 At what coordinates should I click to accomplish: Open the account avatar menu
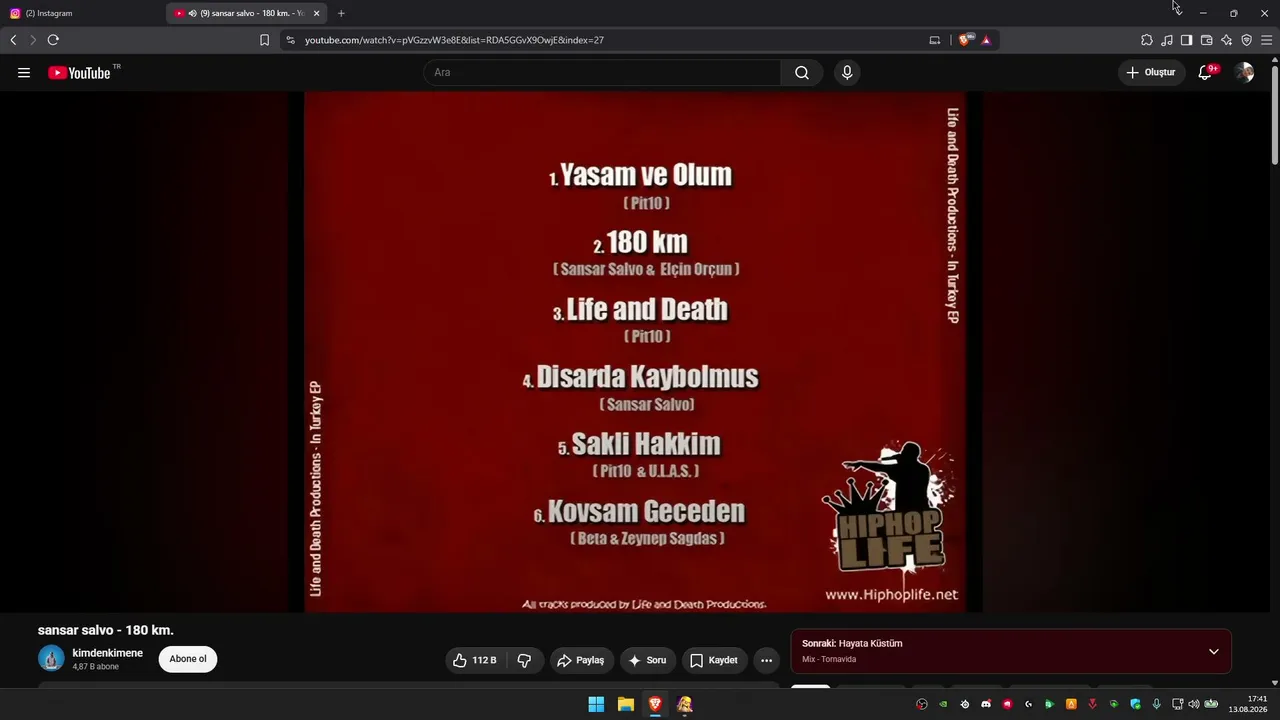point(1244,72)
